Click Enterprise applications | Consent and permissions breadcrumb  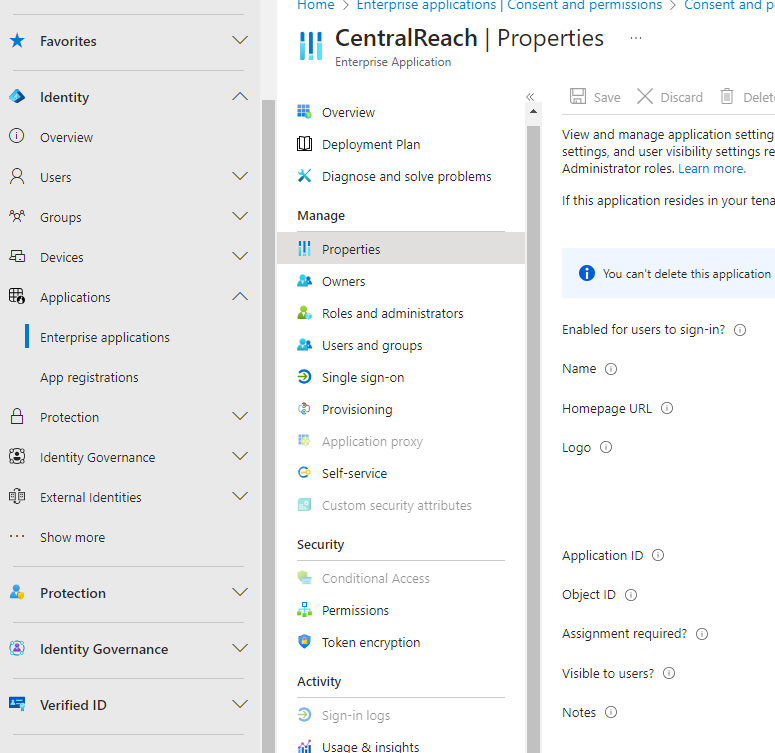coord(509,5)
